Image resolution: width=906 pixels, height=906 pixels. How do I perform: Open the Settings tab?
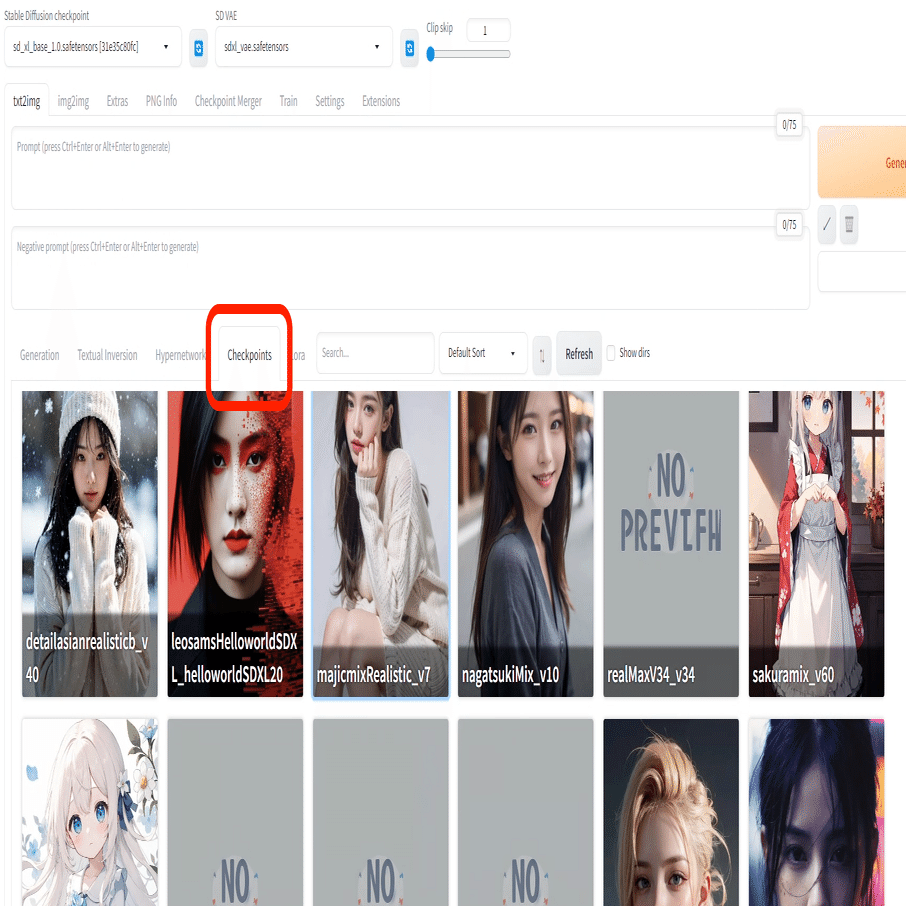tap(329, 101)
